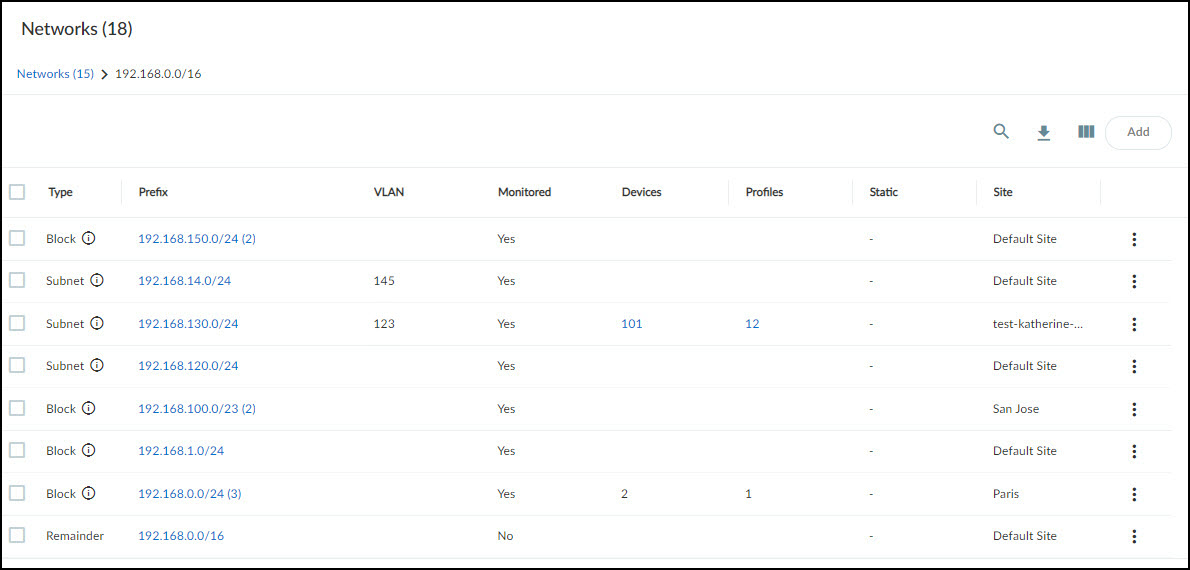Click info icon beside 192.168.14.0/24 Subnet
1190x570 pixels.
(x=97, y=281)
